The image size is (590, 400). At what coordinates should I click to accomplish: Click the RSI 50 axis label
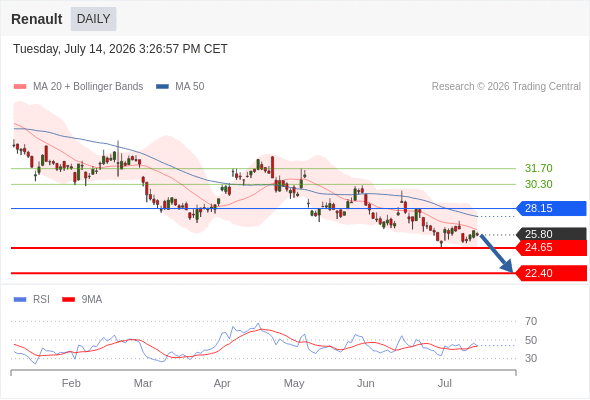(531, 340)
